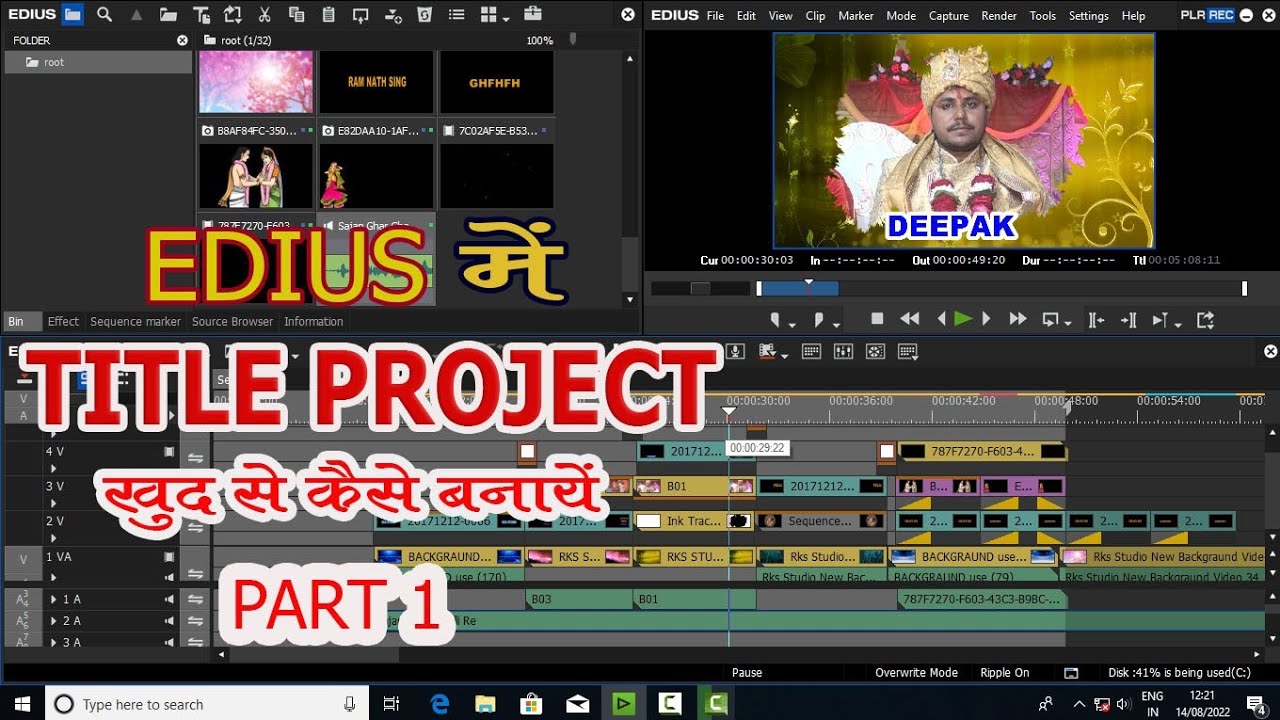Click the Tools briefcase icon in bin
Viewport: 1280px width, 720px height.
532,15
